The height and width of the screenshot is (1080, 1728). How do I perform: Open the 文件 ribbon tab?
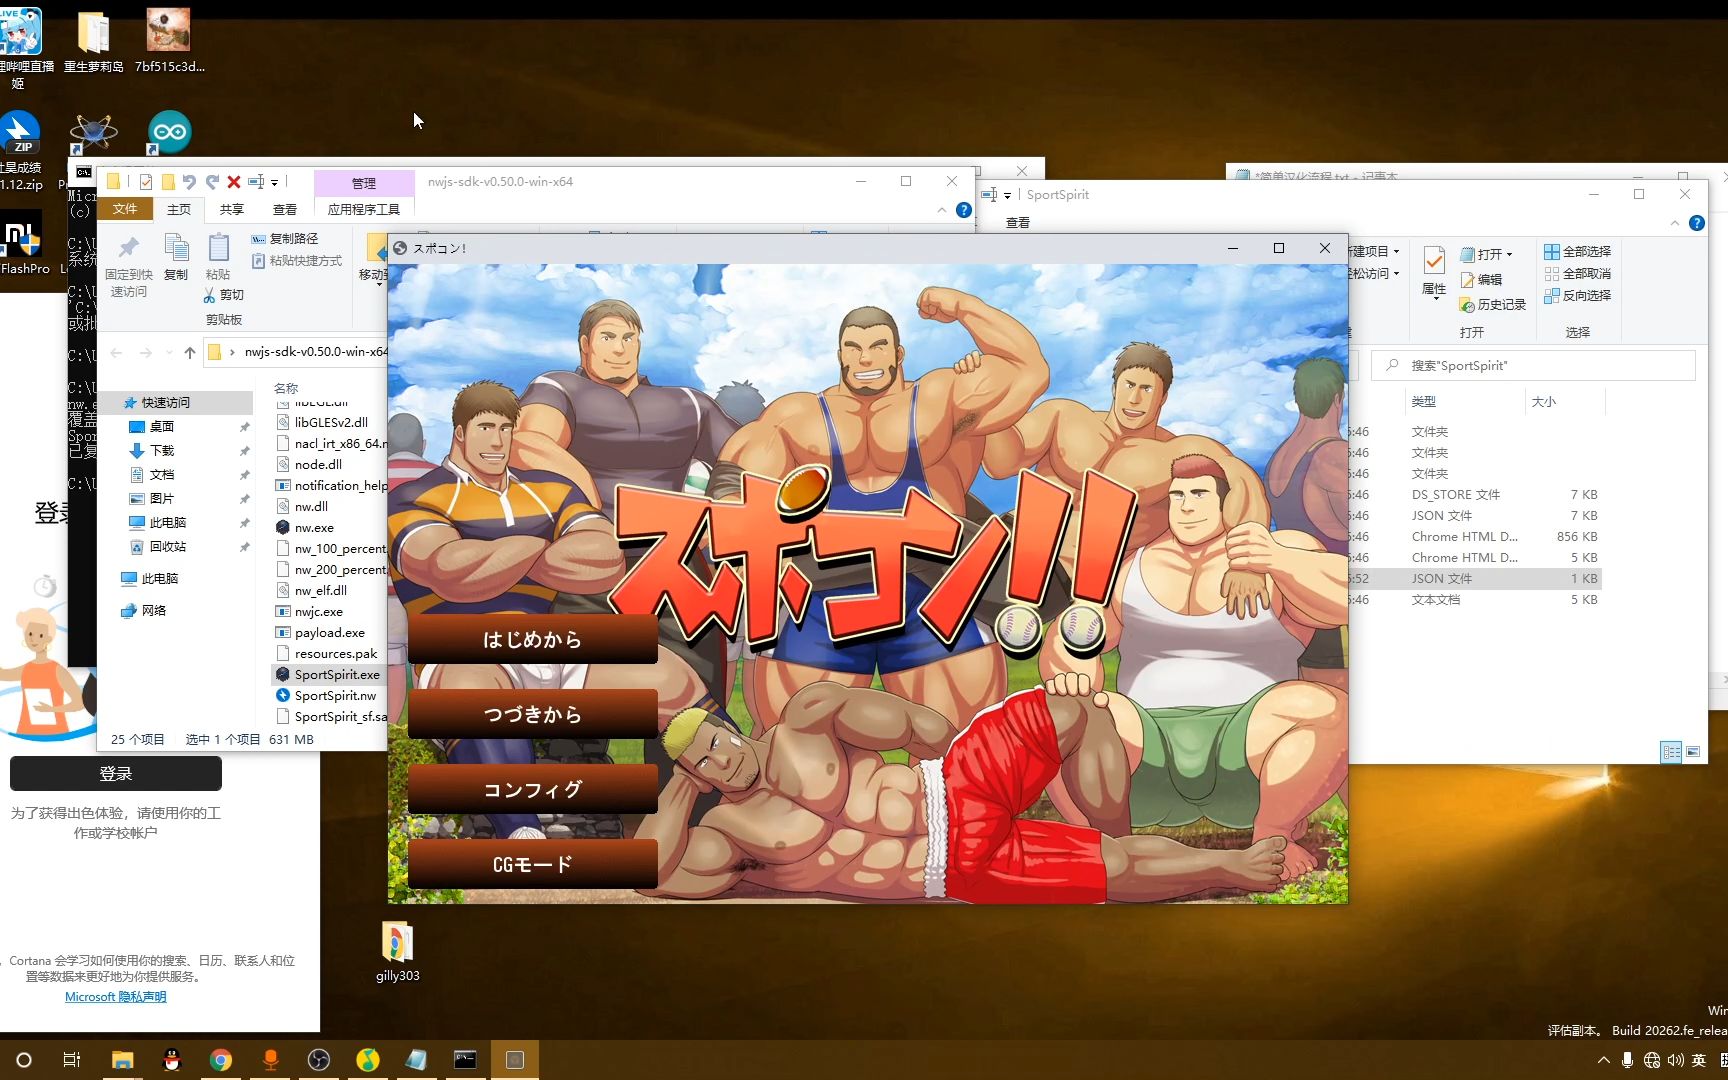point(125,209)
